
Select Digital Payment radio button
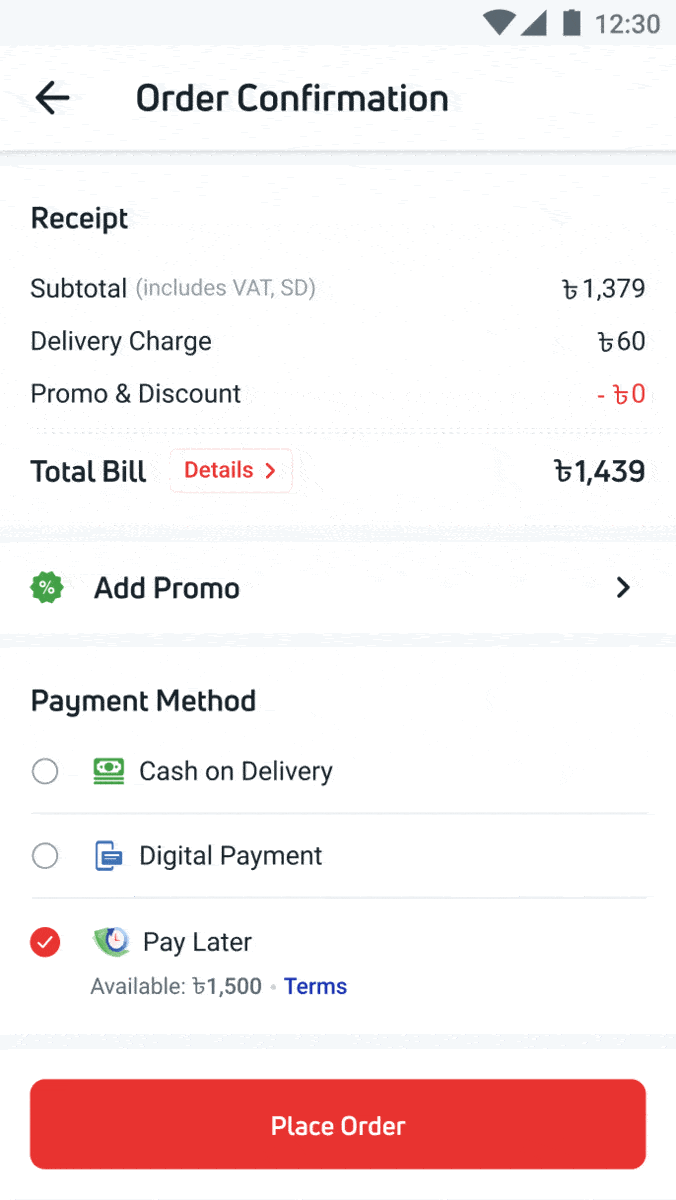click(45, 856)
